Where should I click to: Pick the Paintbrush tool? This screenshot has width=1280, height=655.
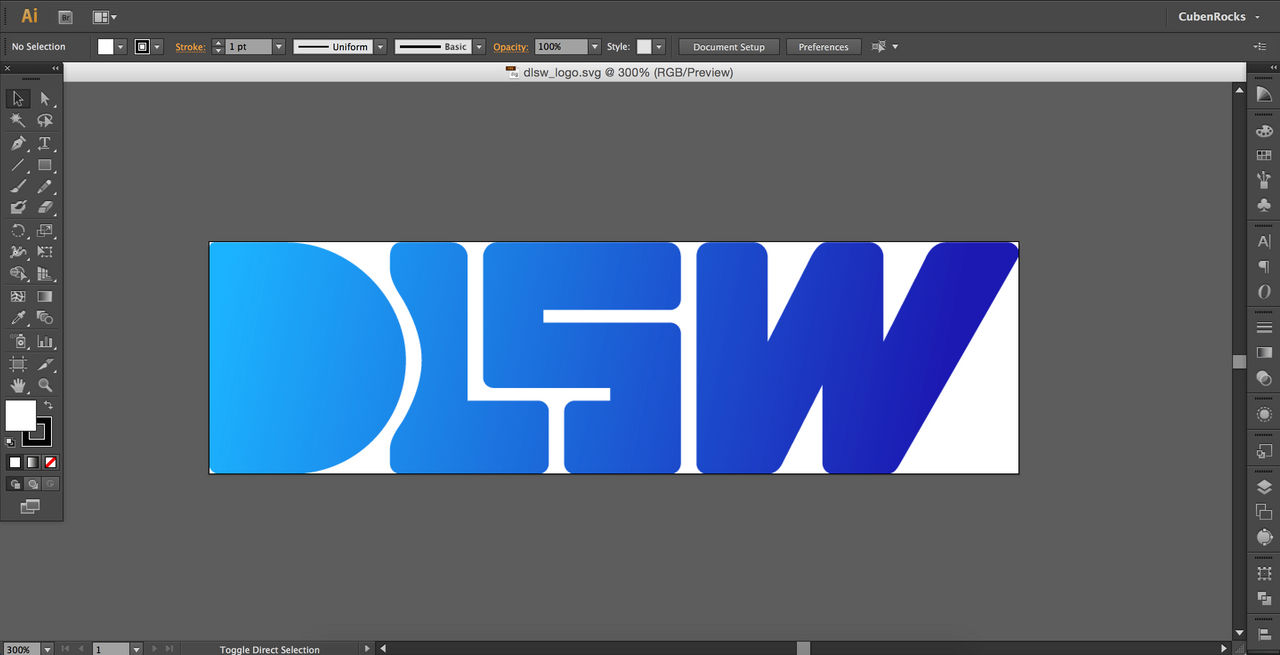coord(18,186)
